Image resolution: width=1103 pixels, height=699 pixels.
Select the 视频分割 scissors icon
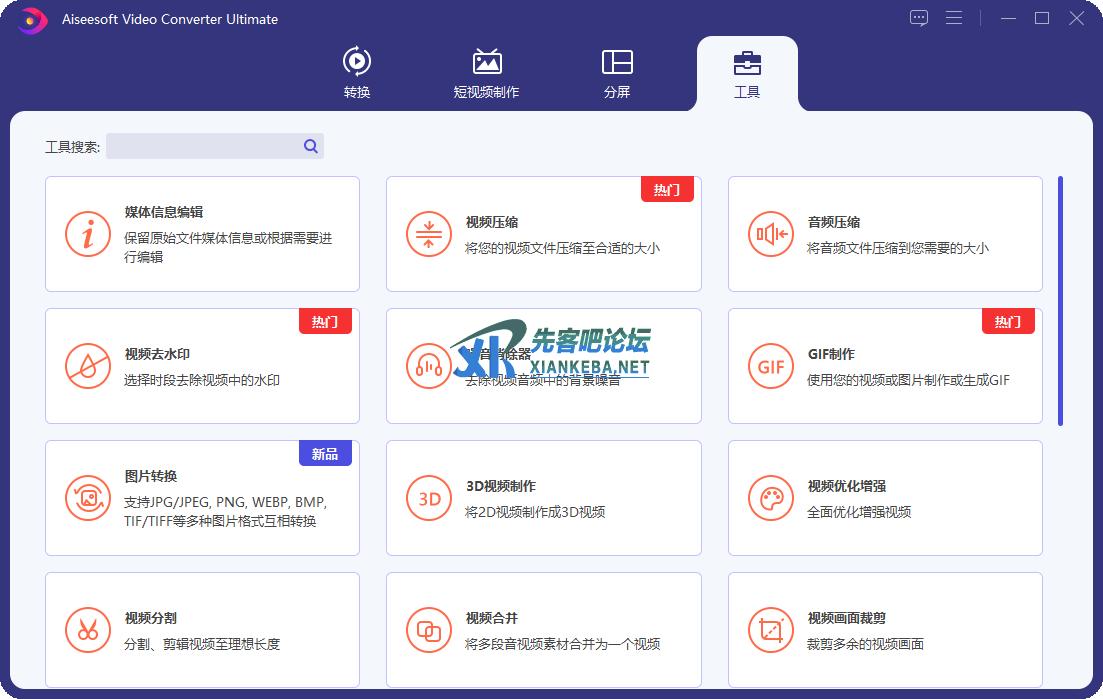tap(88, 631)
